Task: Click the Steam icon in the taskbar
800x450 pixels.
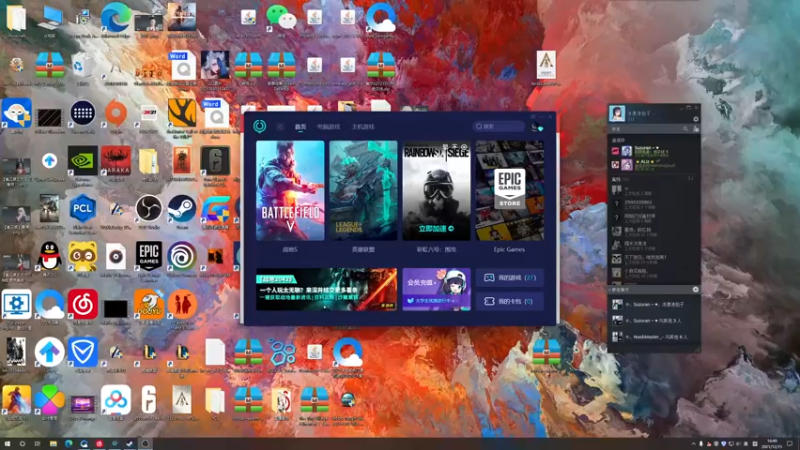Action: (x=130, y=444)
